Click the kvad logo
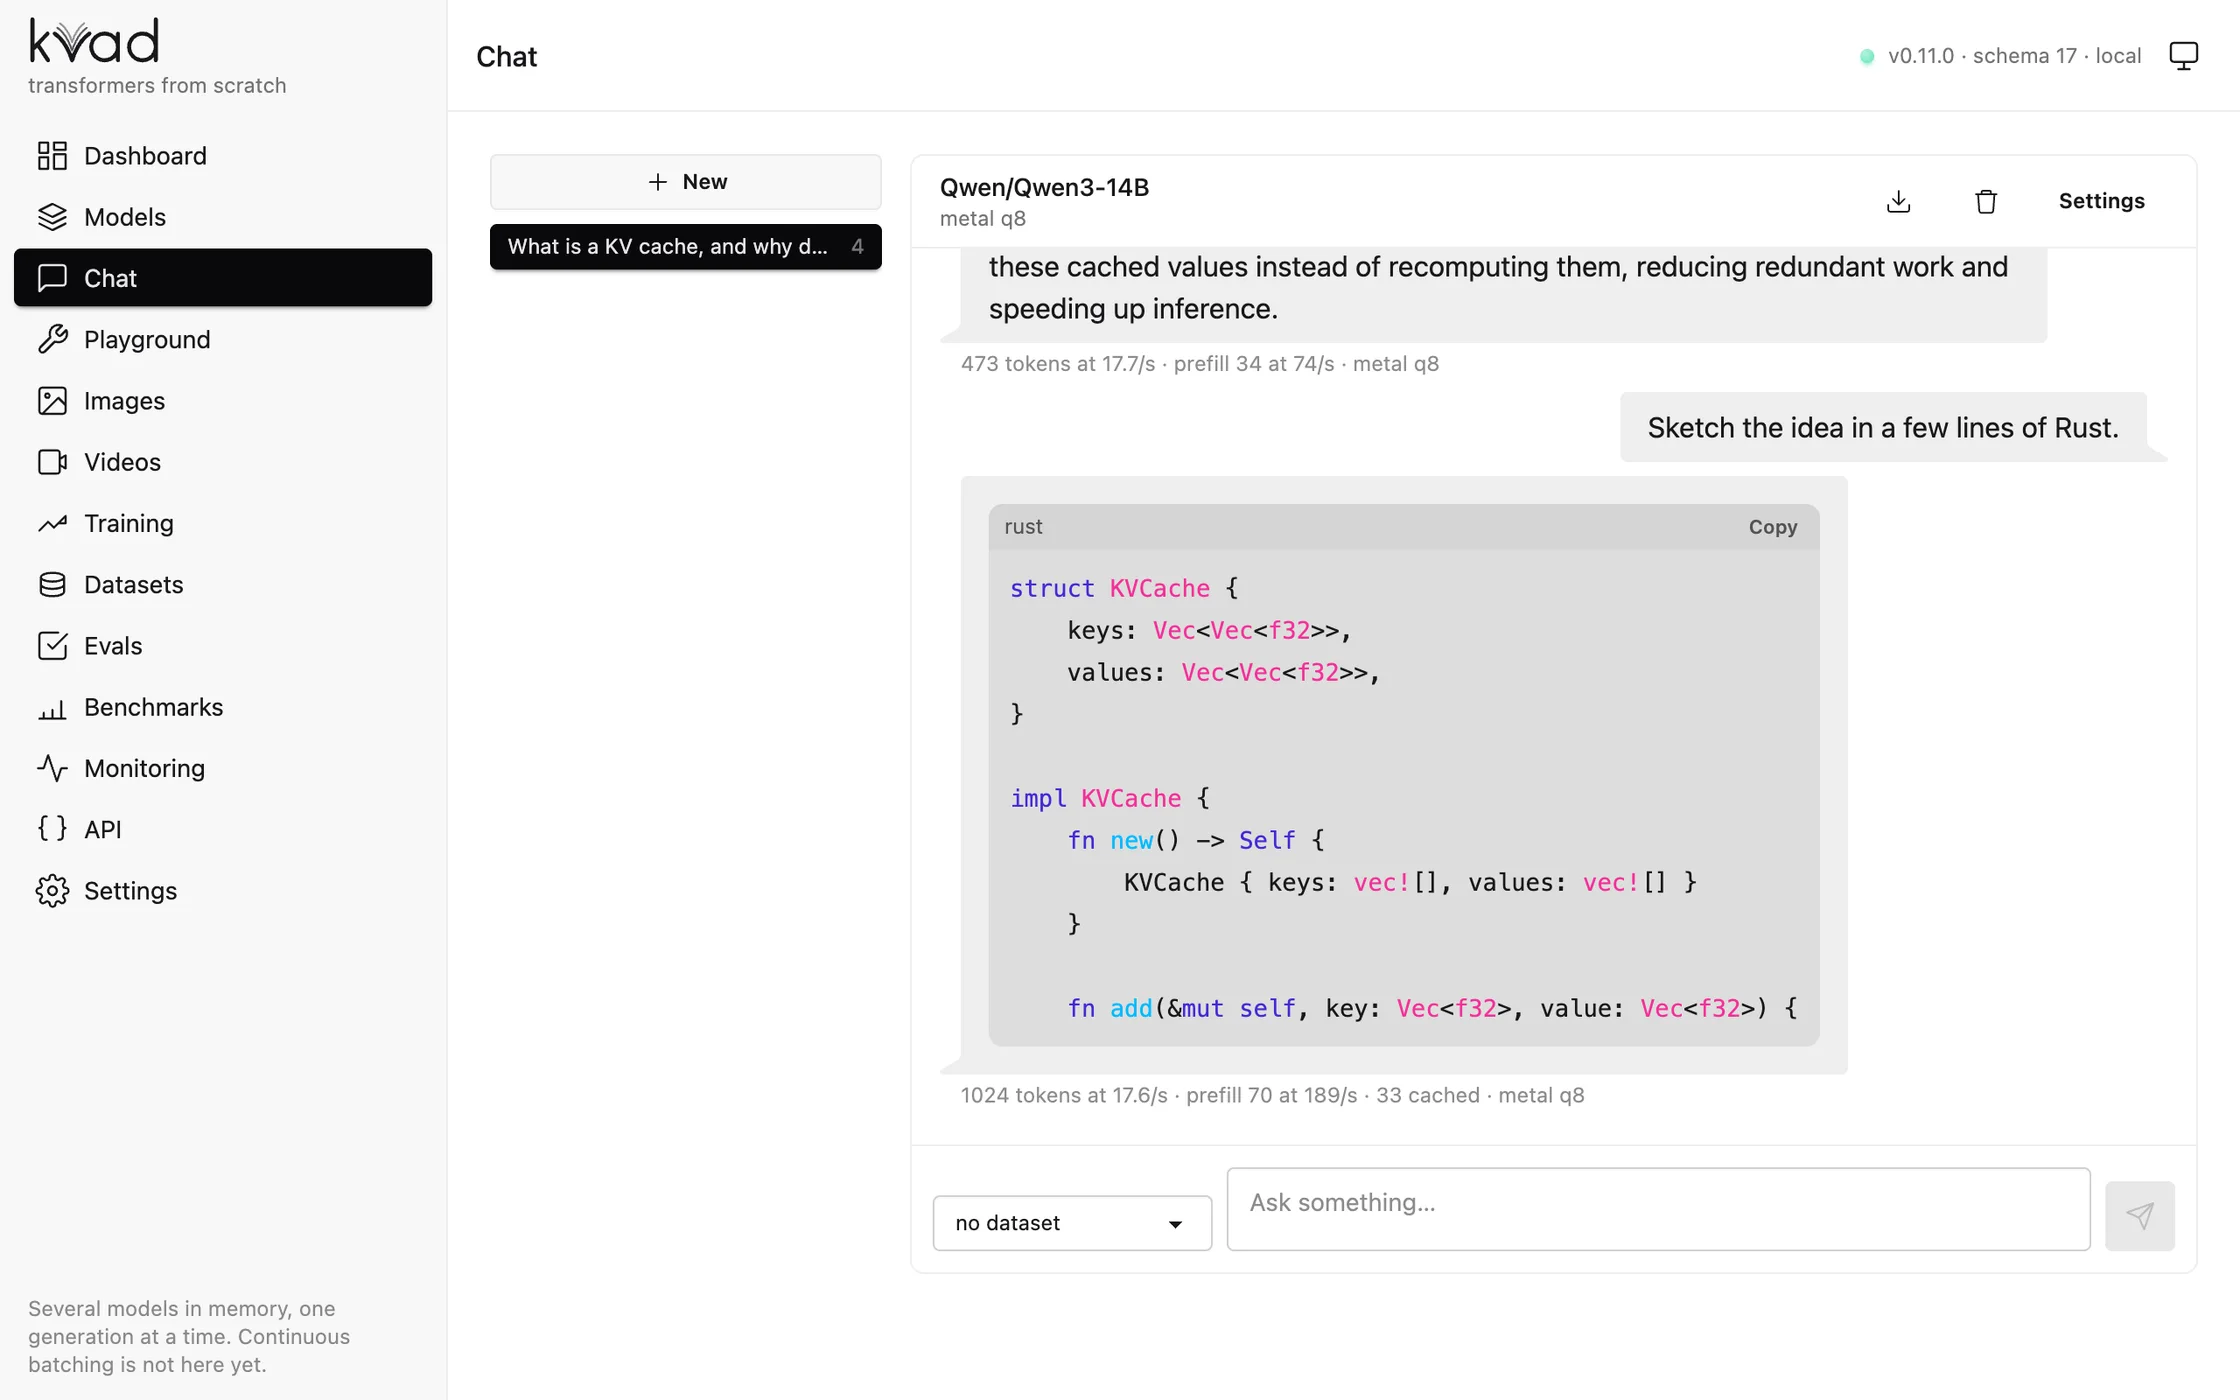 pos(94,40)
